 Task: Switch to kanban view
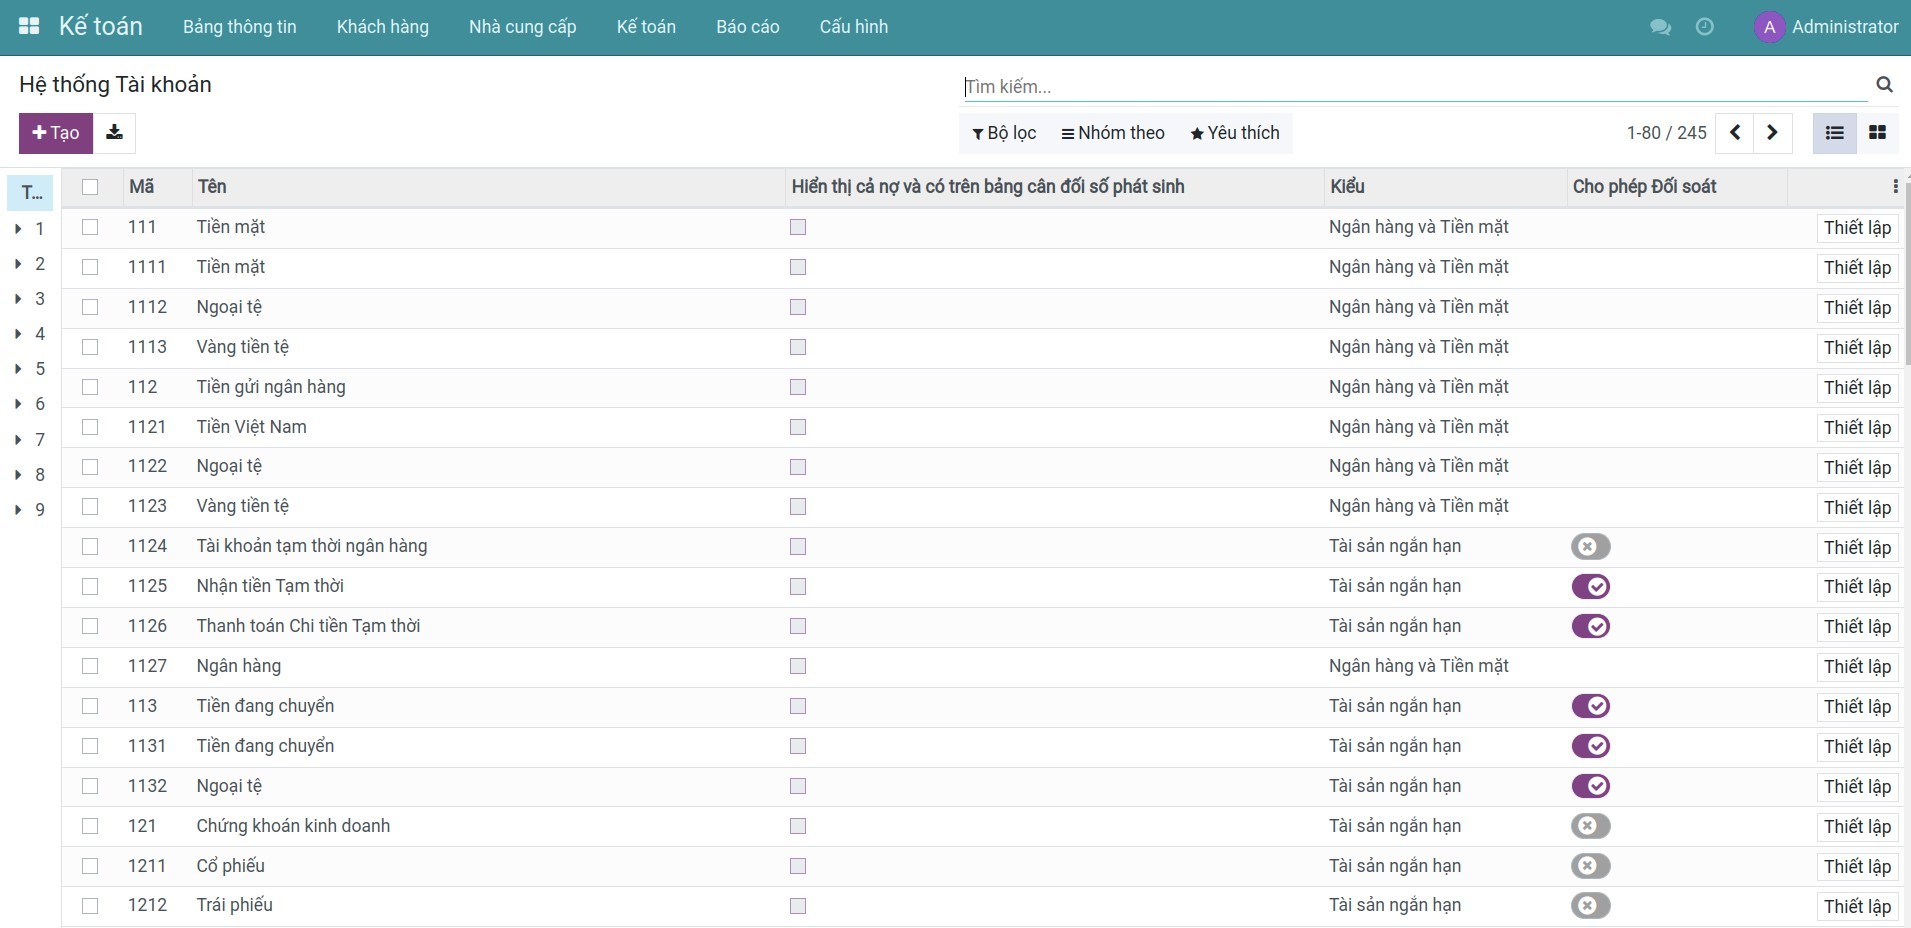[x=1877, y=133]
